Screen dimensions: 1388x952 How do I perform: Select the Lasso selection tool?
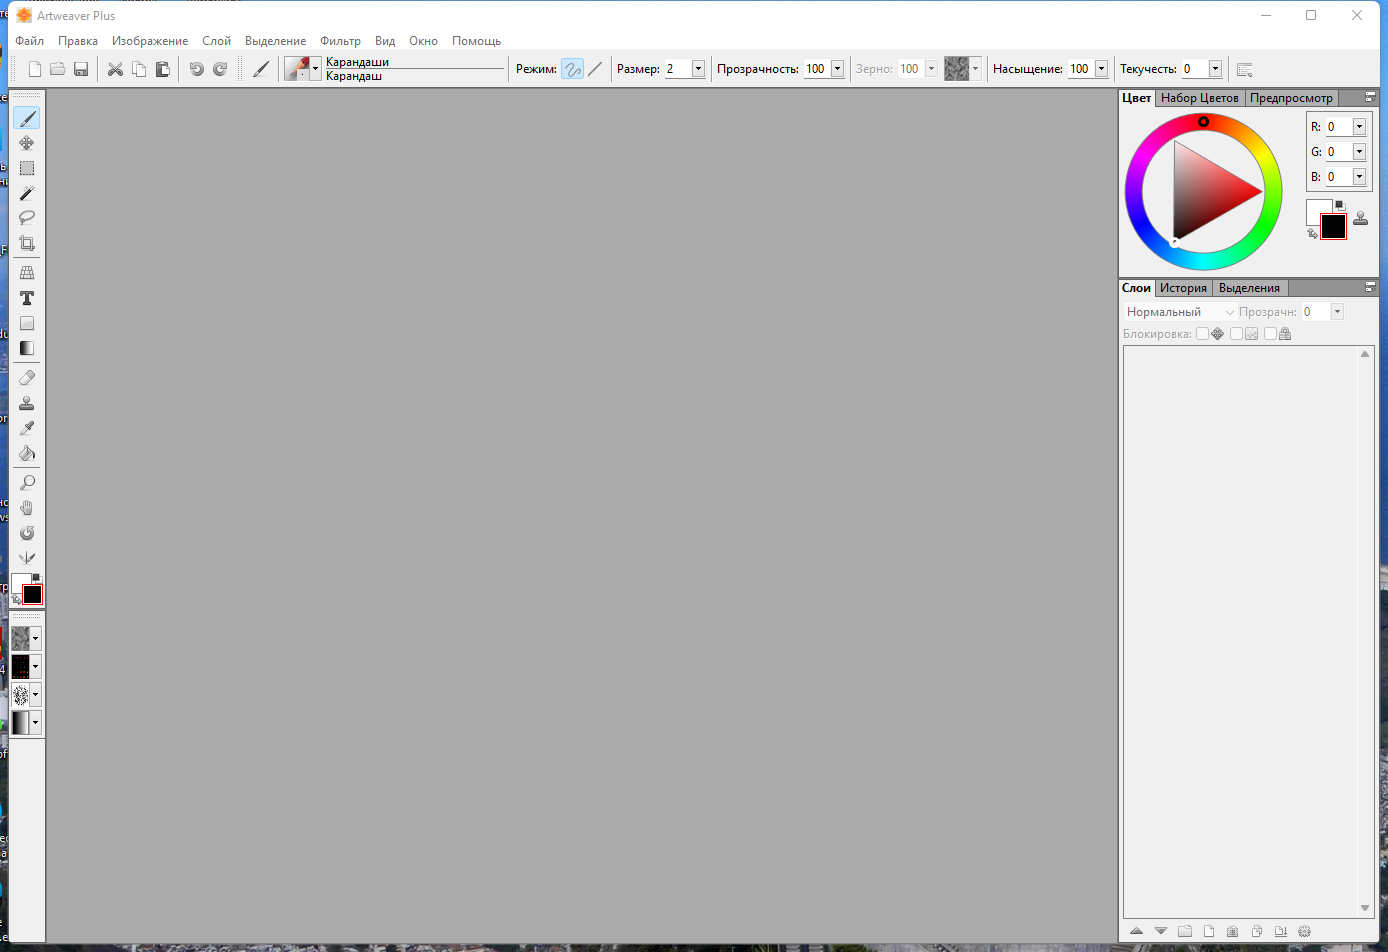[27, 217]
